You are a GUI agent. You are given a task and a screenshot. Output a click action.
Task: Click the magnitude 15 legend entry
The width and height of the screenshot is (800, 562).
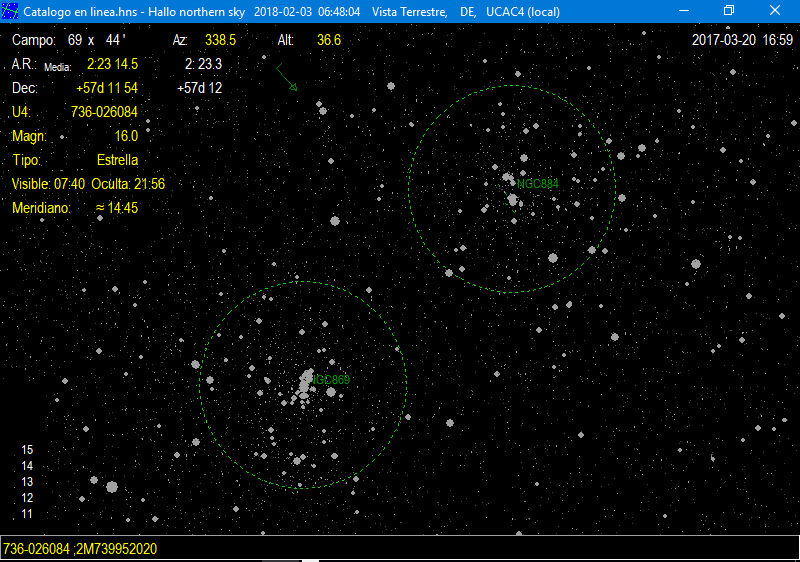click(x=28, y=450)
